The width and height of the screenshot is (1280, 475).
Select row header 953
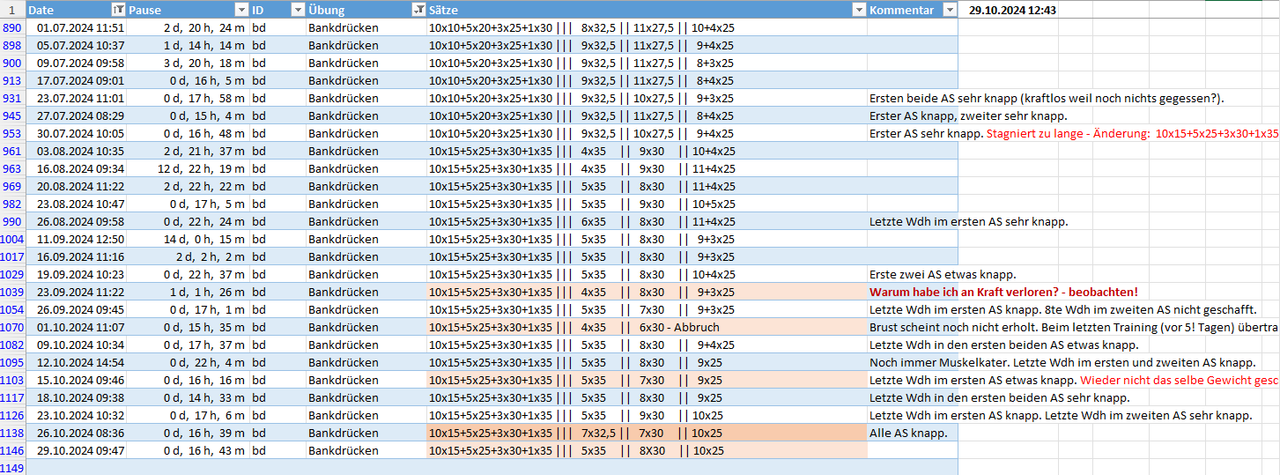(13, 133)
